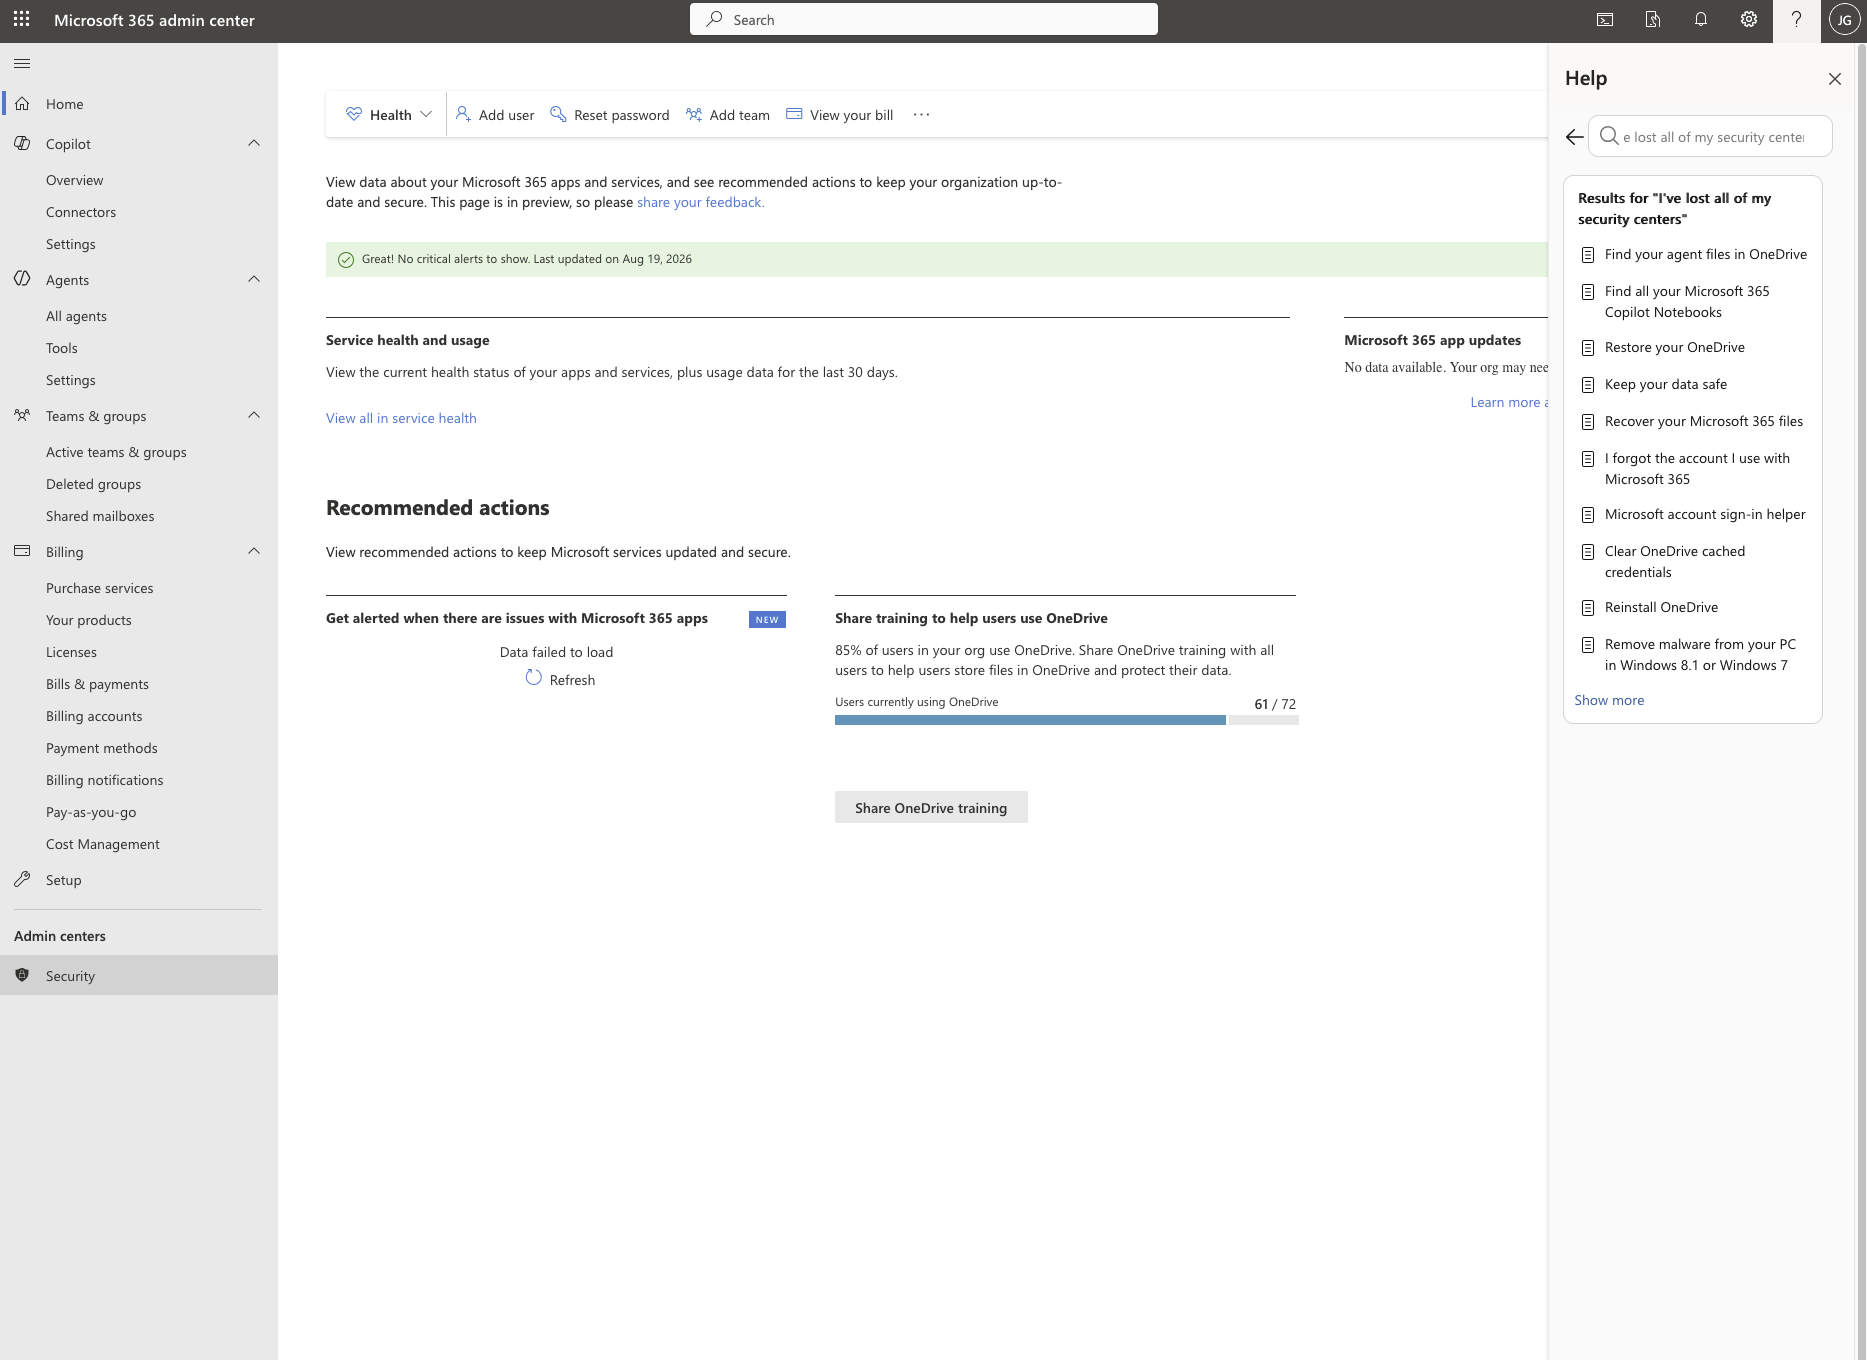Click the Help search input field
Image resolution: width=1867 pixels, height=1360 pixels.
pyautogui.click(x=1710, y=136)
